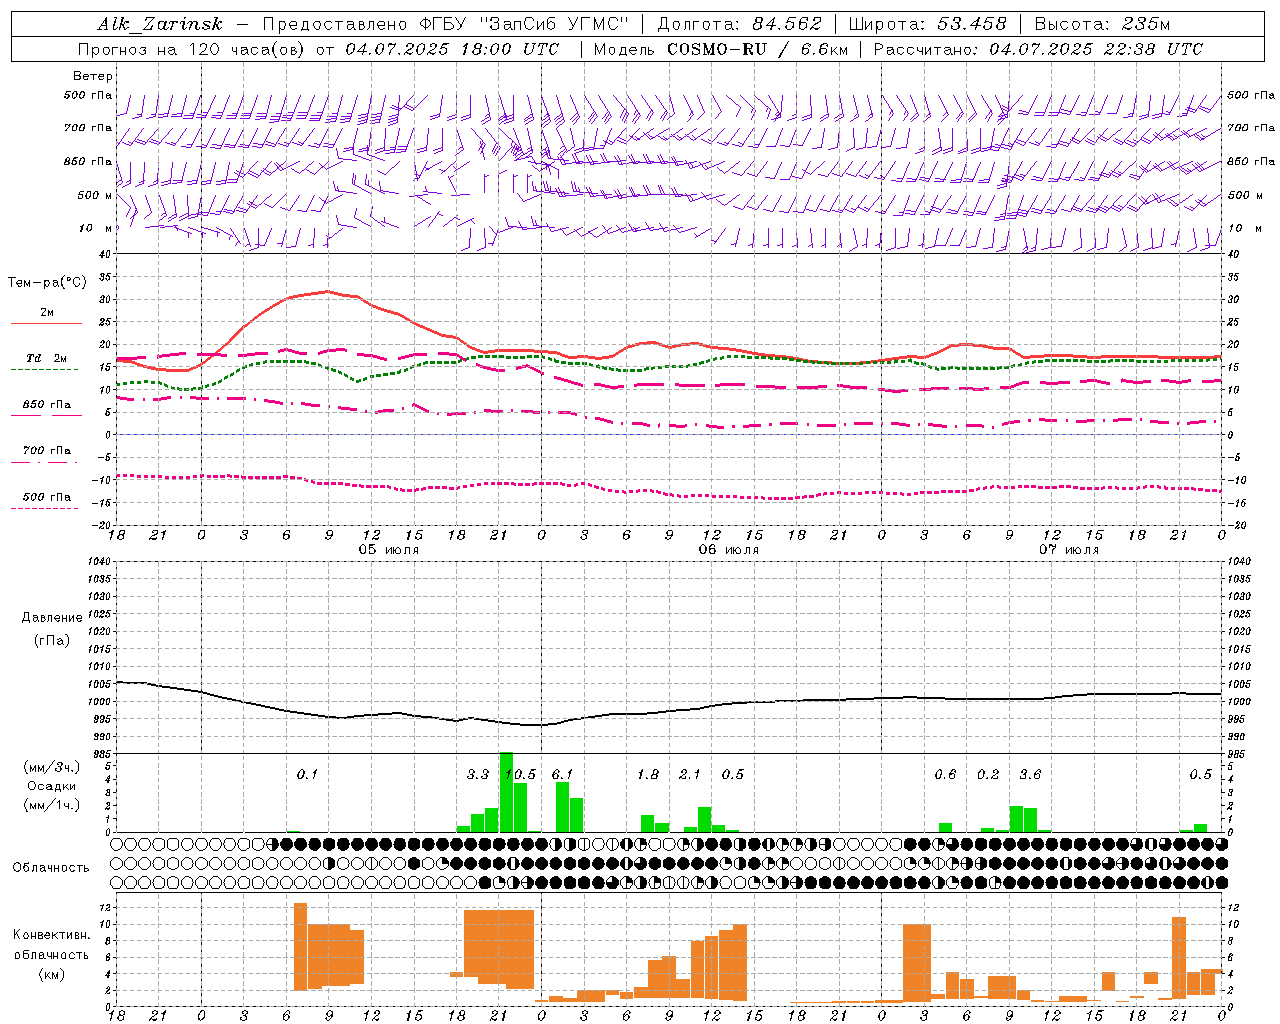The width and height of the screenshot is (1280, 1024).
Task: Click forecast start time "04.07.2025 18:00 UTC"
Action: (453, 49)
